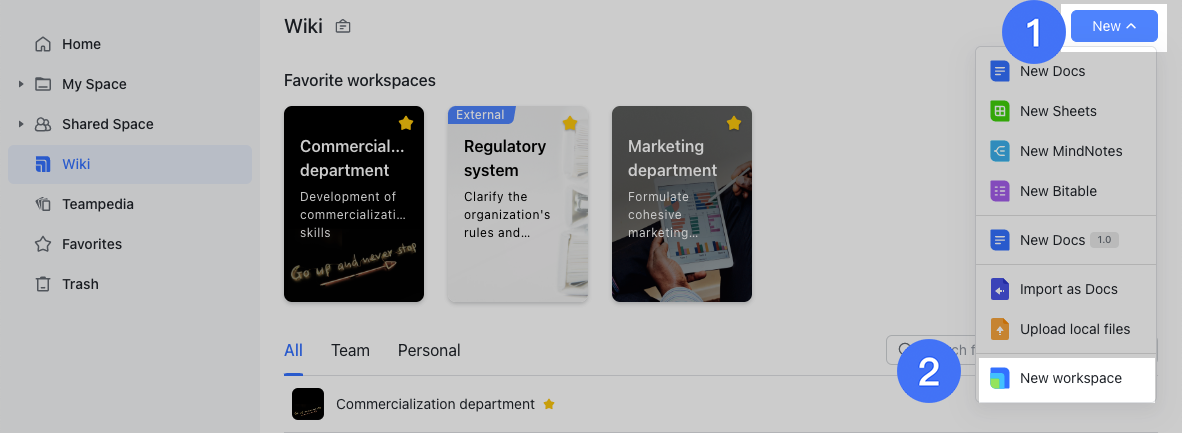Switch to the Team tab

350,350
